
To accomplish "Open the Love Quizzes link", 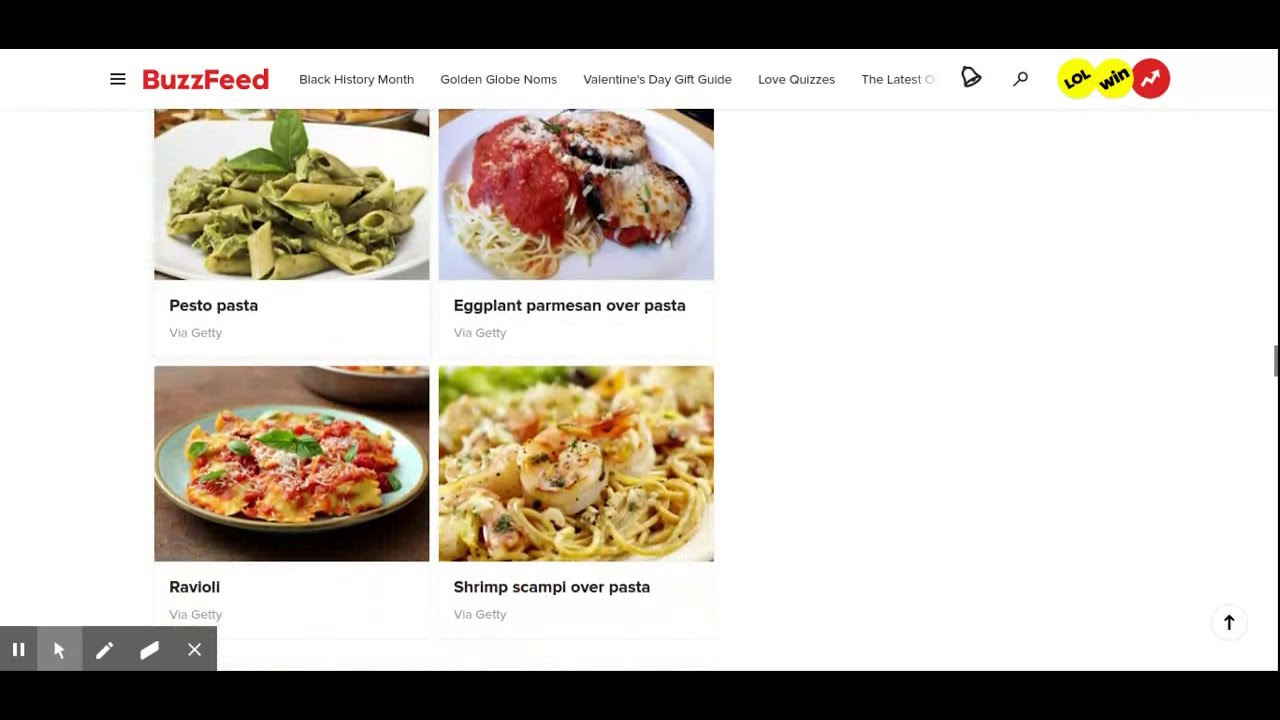I will tap(796, 79).
